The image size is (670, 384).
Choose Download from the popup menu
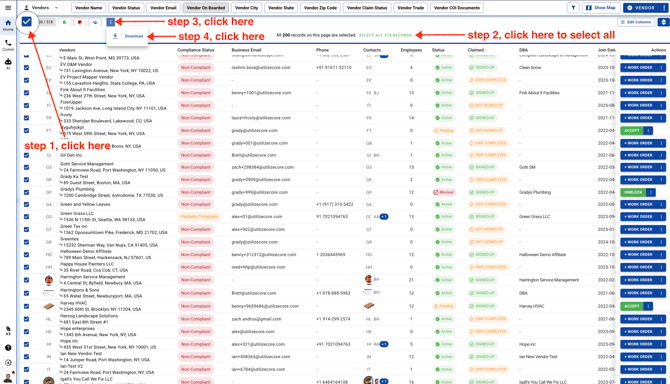click(x=127, y=36)
